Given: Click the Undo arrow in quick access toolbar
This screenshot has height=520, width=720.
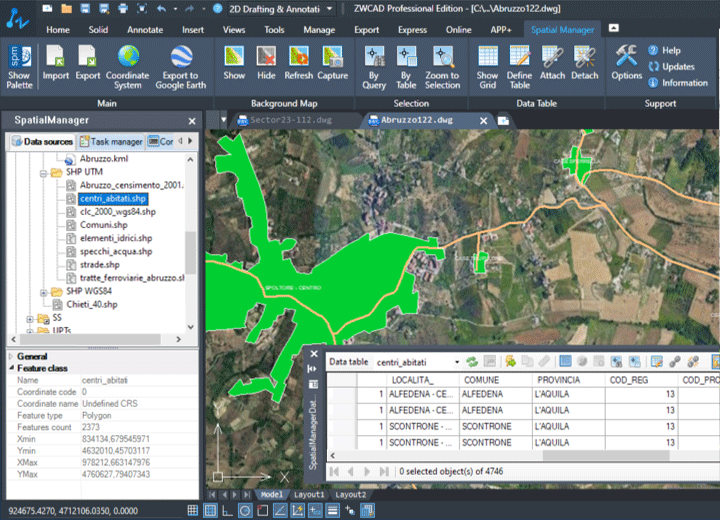Looking at the screenshot, I should (x=161, y=8).
